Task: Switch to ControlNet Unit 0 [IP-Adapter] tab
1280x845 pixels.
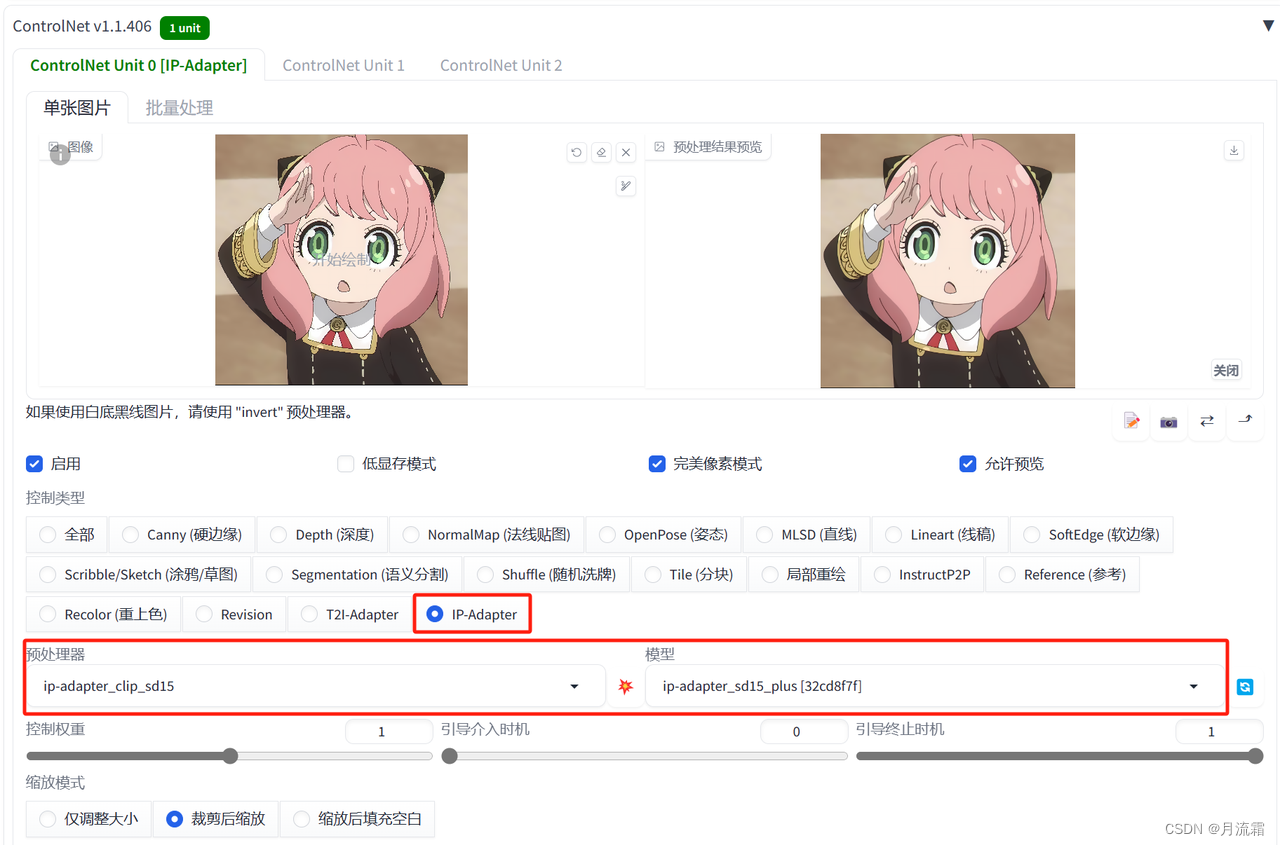Action: coord(138,65)
